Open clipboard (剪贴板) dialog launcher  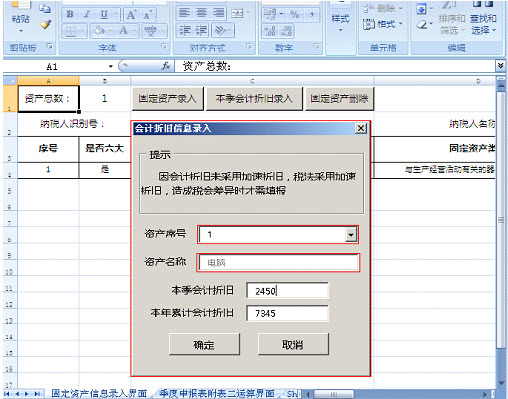pos(50,47)
